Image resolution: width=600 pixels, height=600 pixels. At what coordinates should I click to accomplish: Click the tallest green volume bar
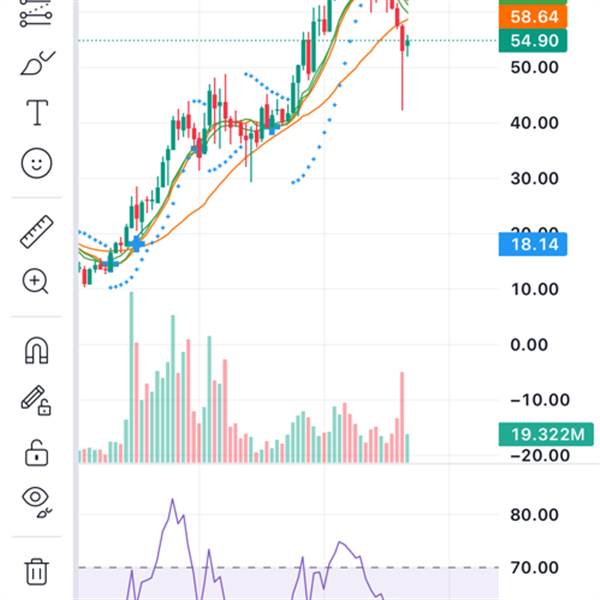pyautogui.click(x=131, y=377)
